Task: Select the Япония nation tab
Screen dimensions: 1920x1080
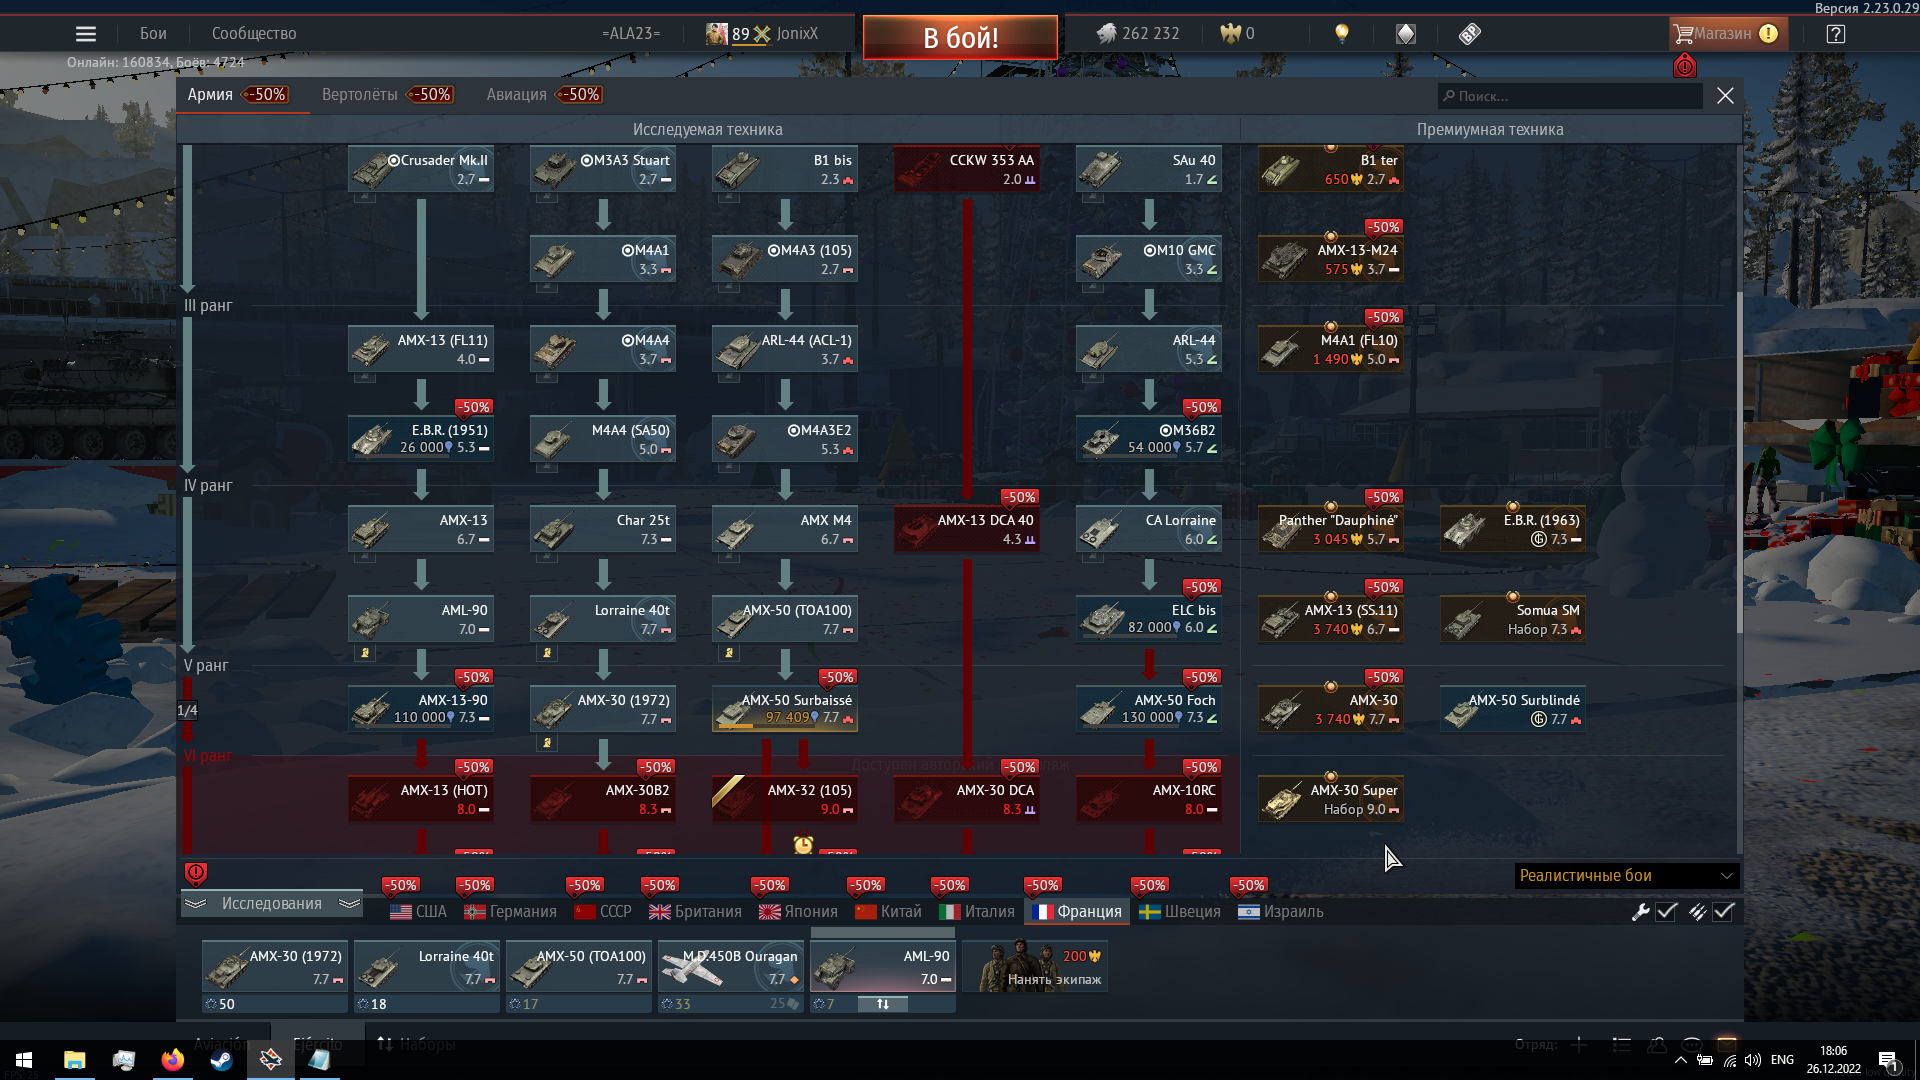Action: coord(798,912)
